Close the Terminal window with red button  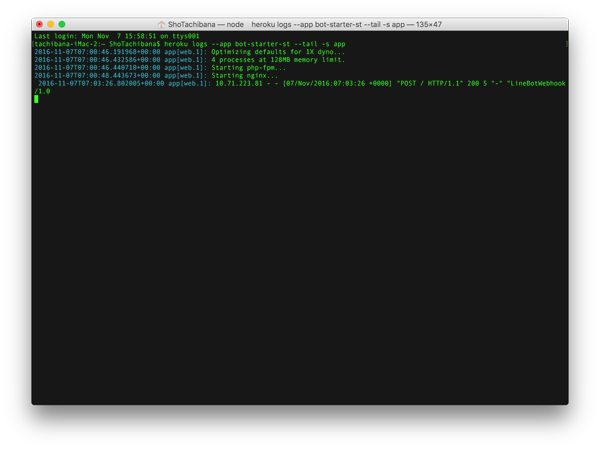click(39, 24)
